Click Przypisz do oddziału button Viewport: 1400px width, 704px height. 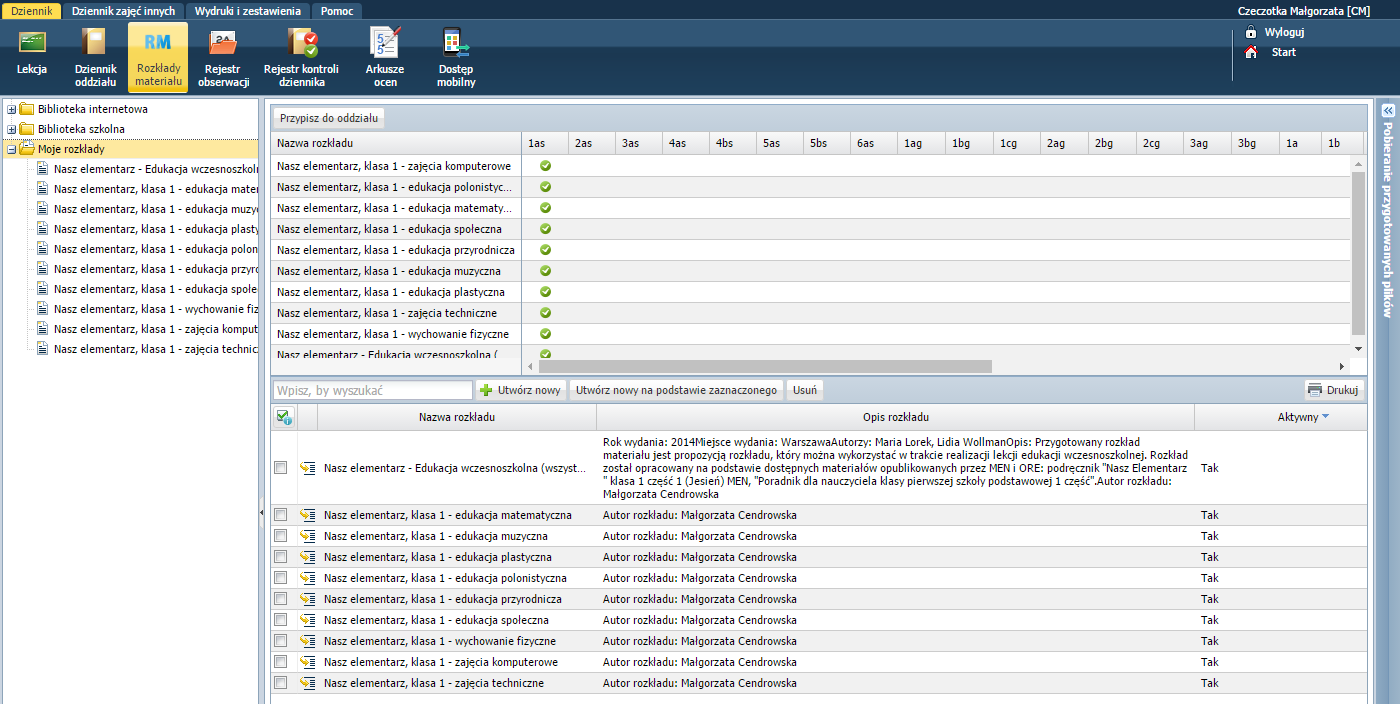pos(329,118)
